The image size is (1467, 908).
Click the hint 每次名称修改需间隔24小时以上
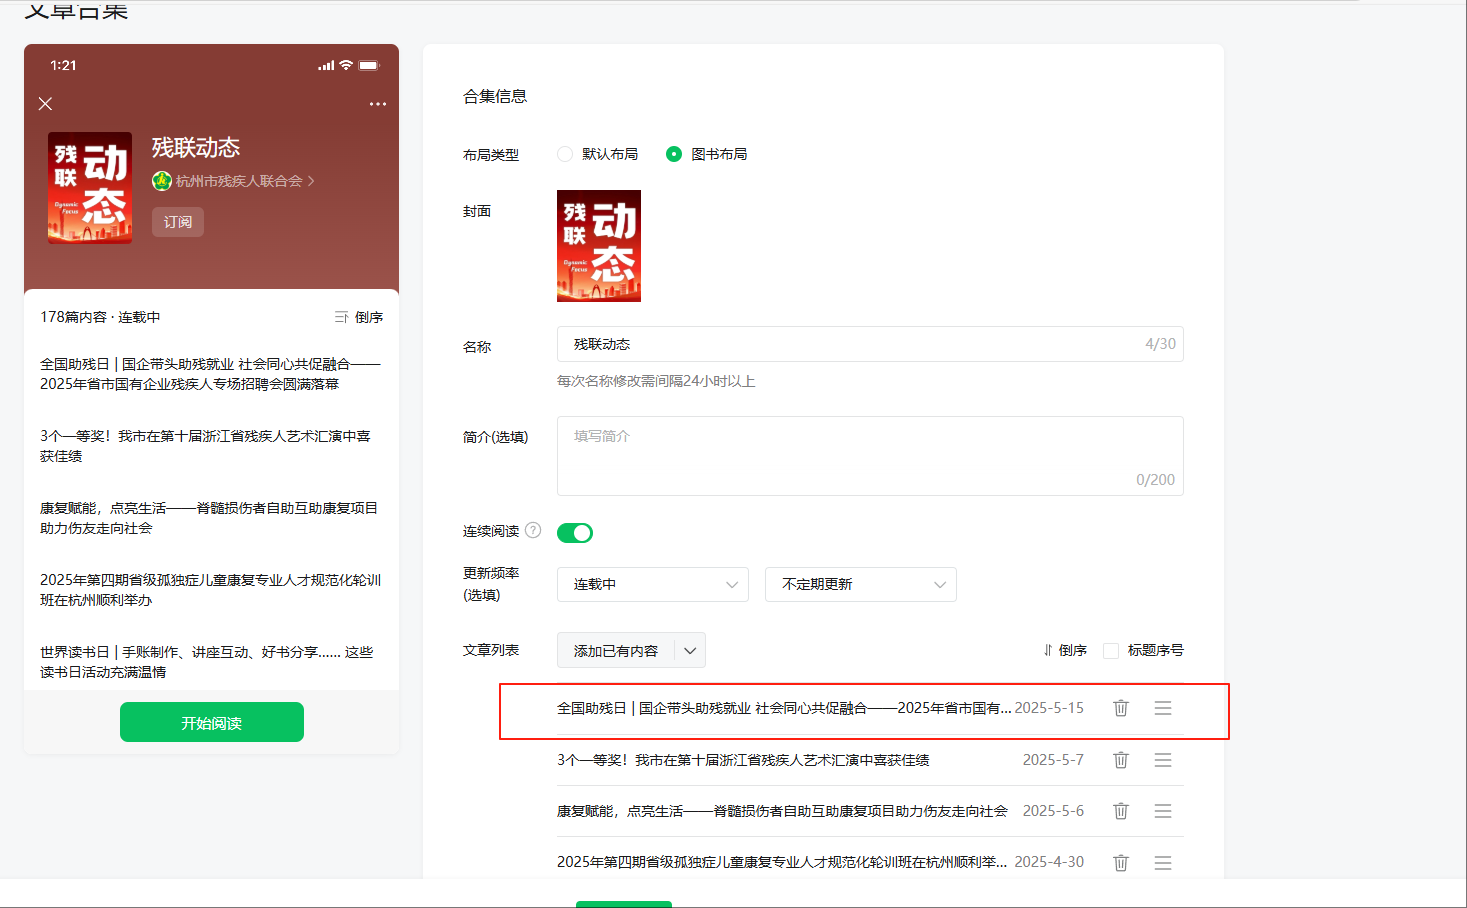[x=656, y=381]
